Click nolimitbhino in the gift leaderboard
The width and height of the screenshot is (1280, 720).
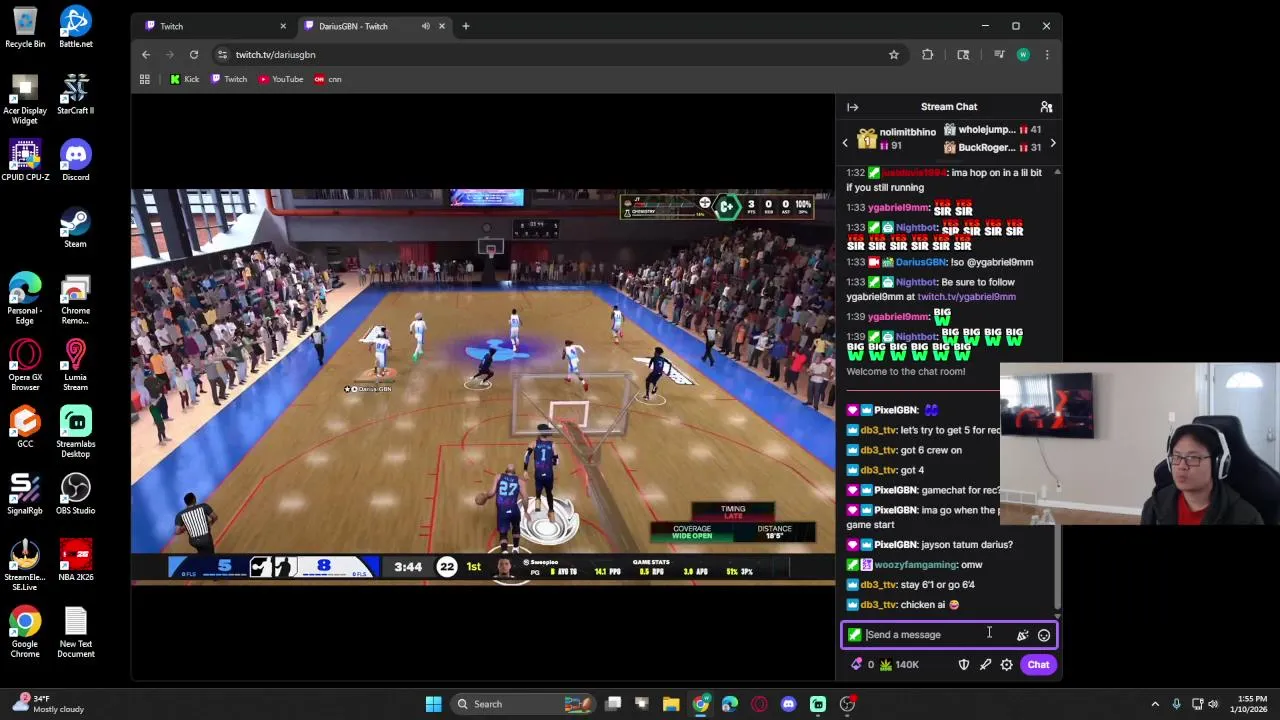(x=907, y=132)
